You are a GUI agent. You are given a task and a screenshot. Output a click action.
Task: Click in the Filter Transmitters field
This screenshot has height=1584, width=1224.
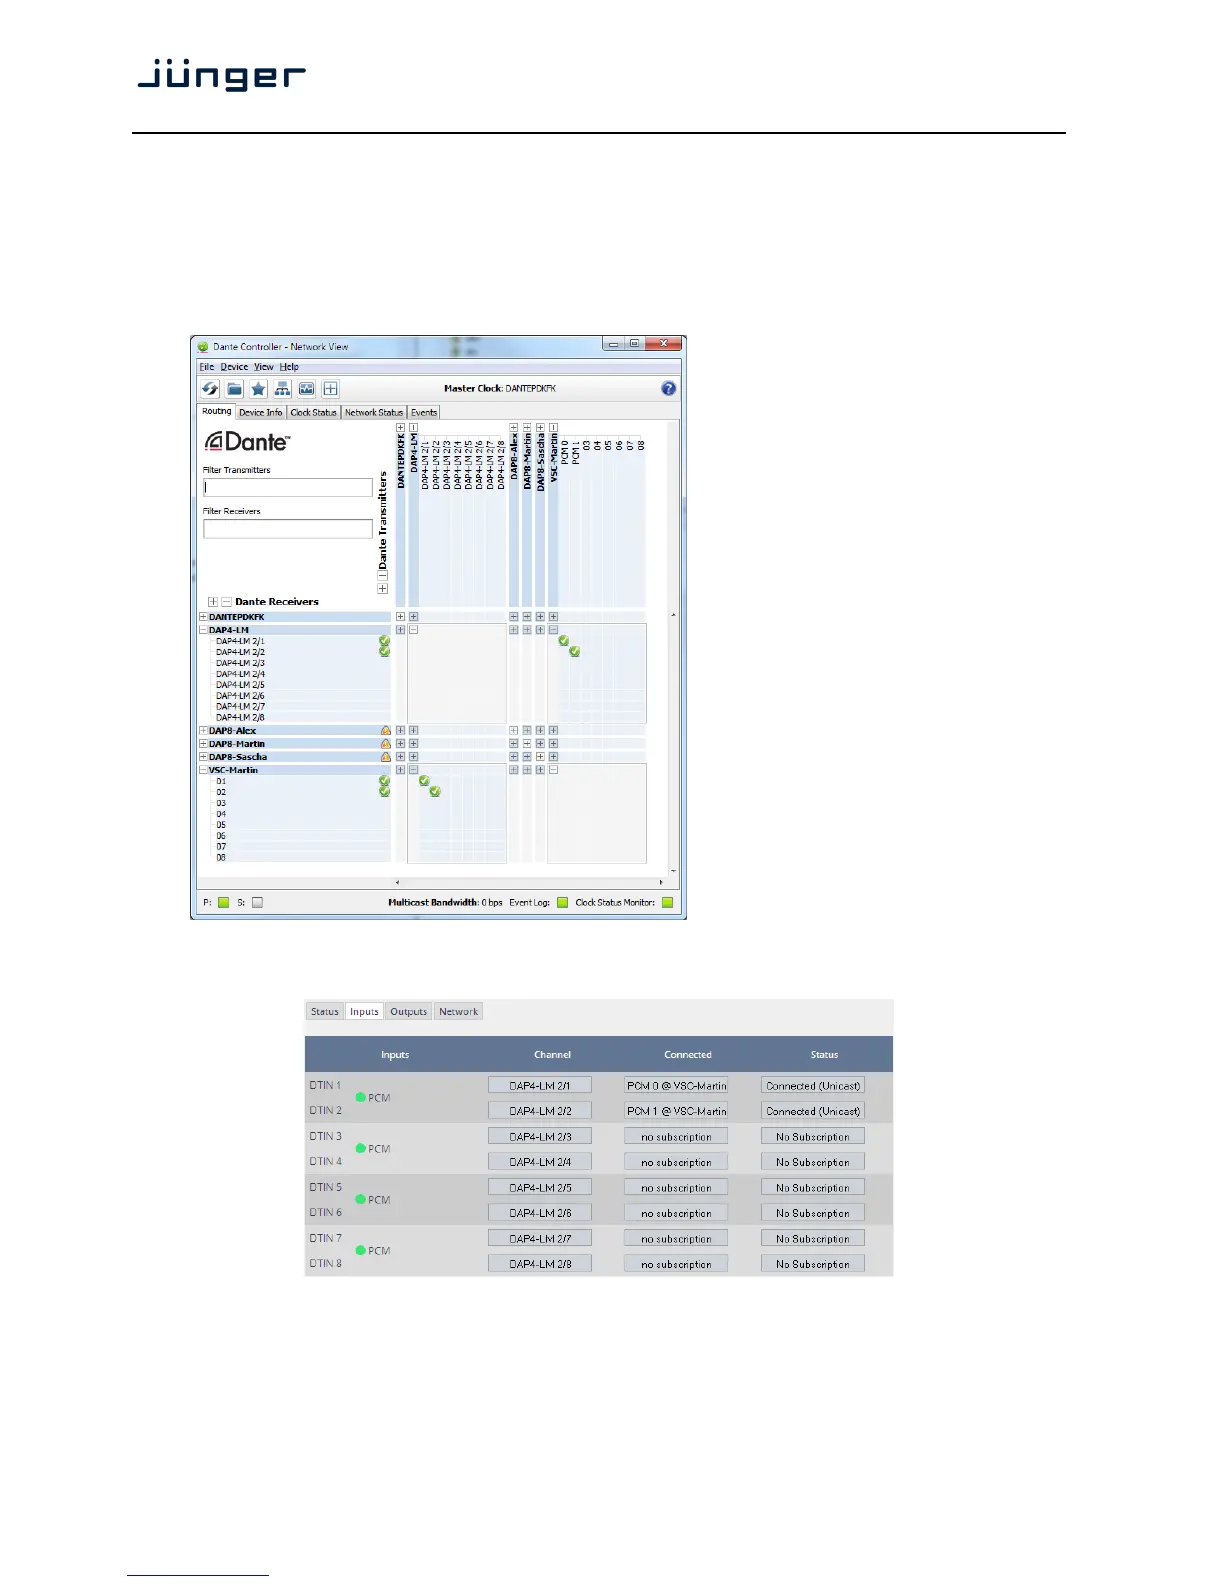click(x=288, y=487)
